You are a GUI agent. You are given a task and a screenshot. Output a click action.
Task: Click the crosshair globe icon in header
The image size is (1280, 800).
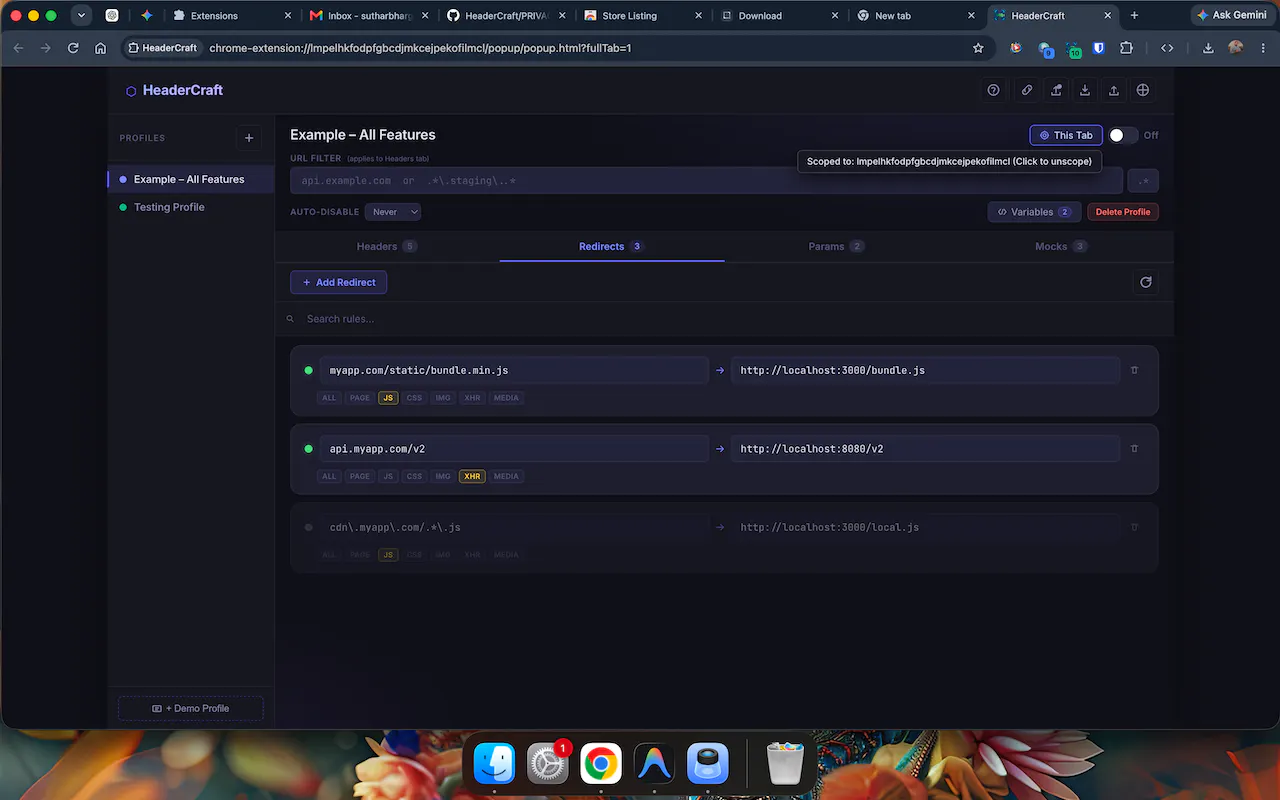[x=1143, y=90]
